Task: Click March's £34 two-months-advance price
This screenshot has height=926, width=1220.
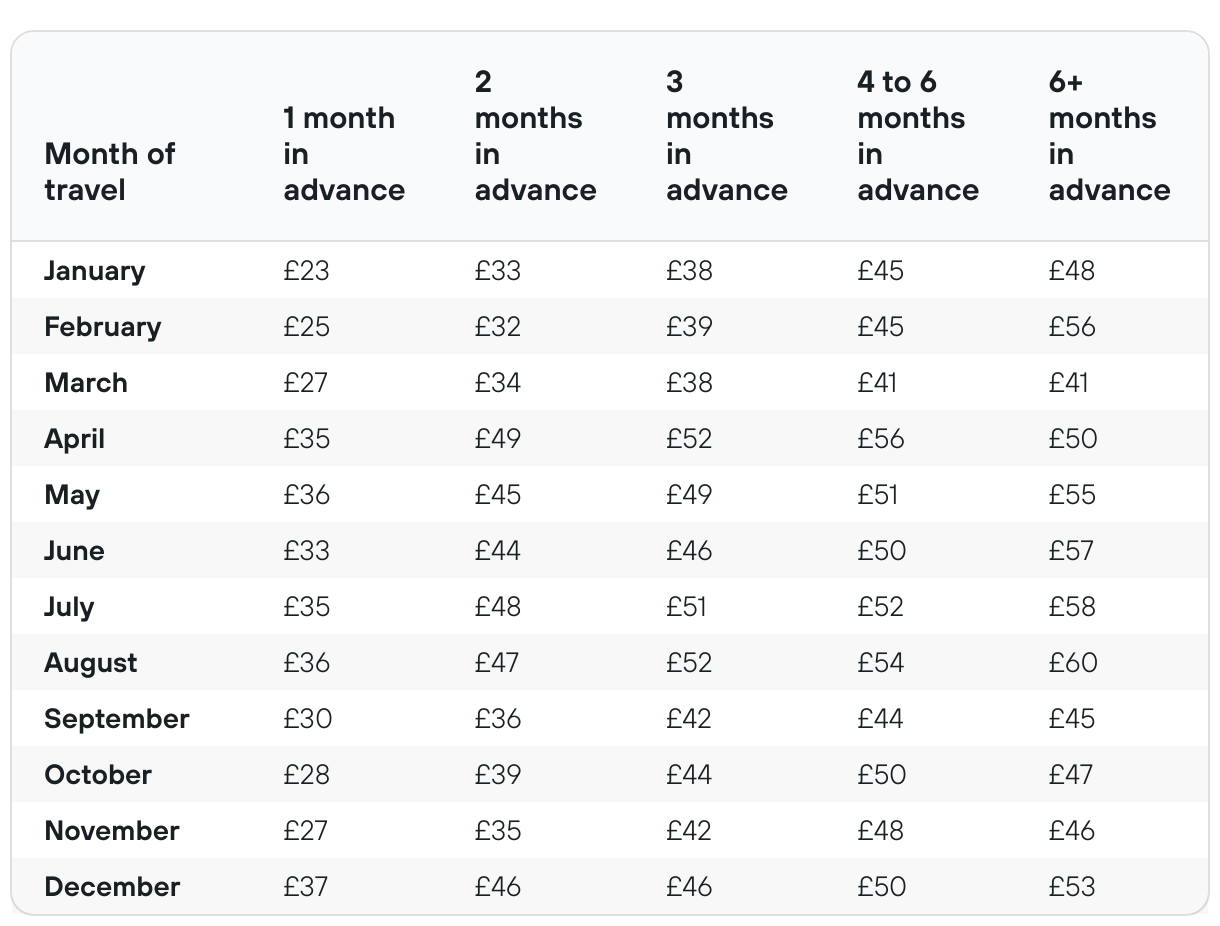Action: click(x=497, y=383)
